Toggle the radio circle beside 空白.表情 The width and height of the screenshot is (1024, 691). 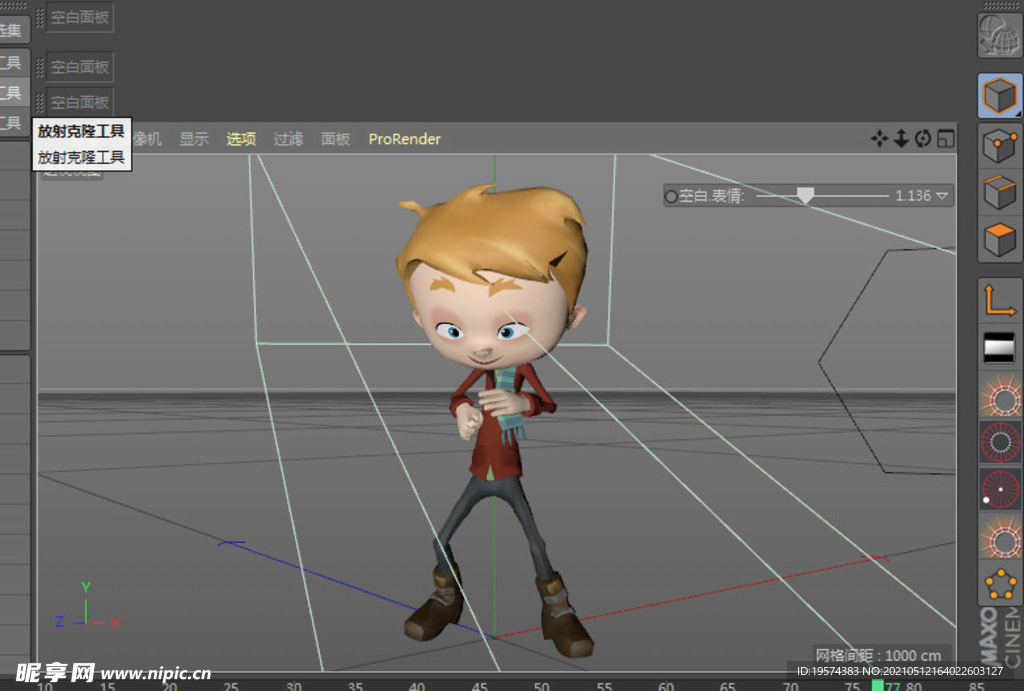(x=669, y=196)
